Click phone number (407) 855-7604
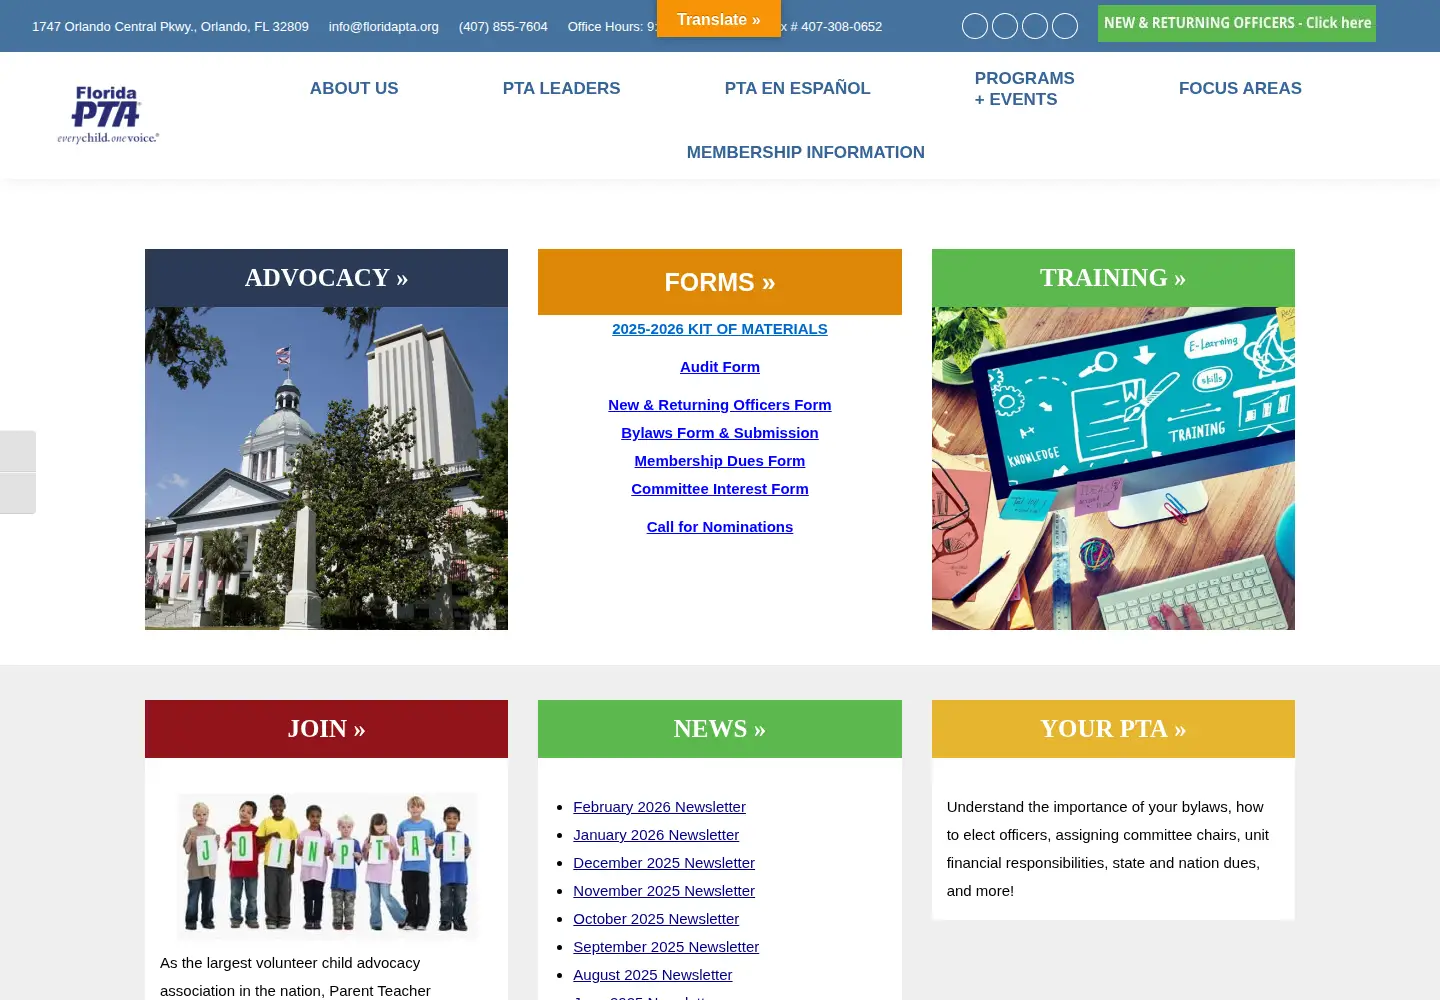This screenshot has width=1440, height=1000. coord(503,26)
